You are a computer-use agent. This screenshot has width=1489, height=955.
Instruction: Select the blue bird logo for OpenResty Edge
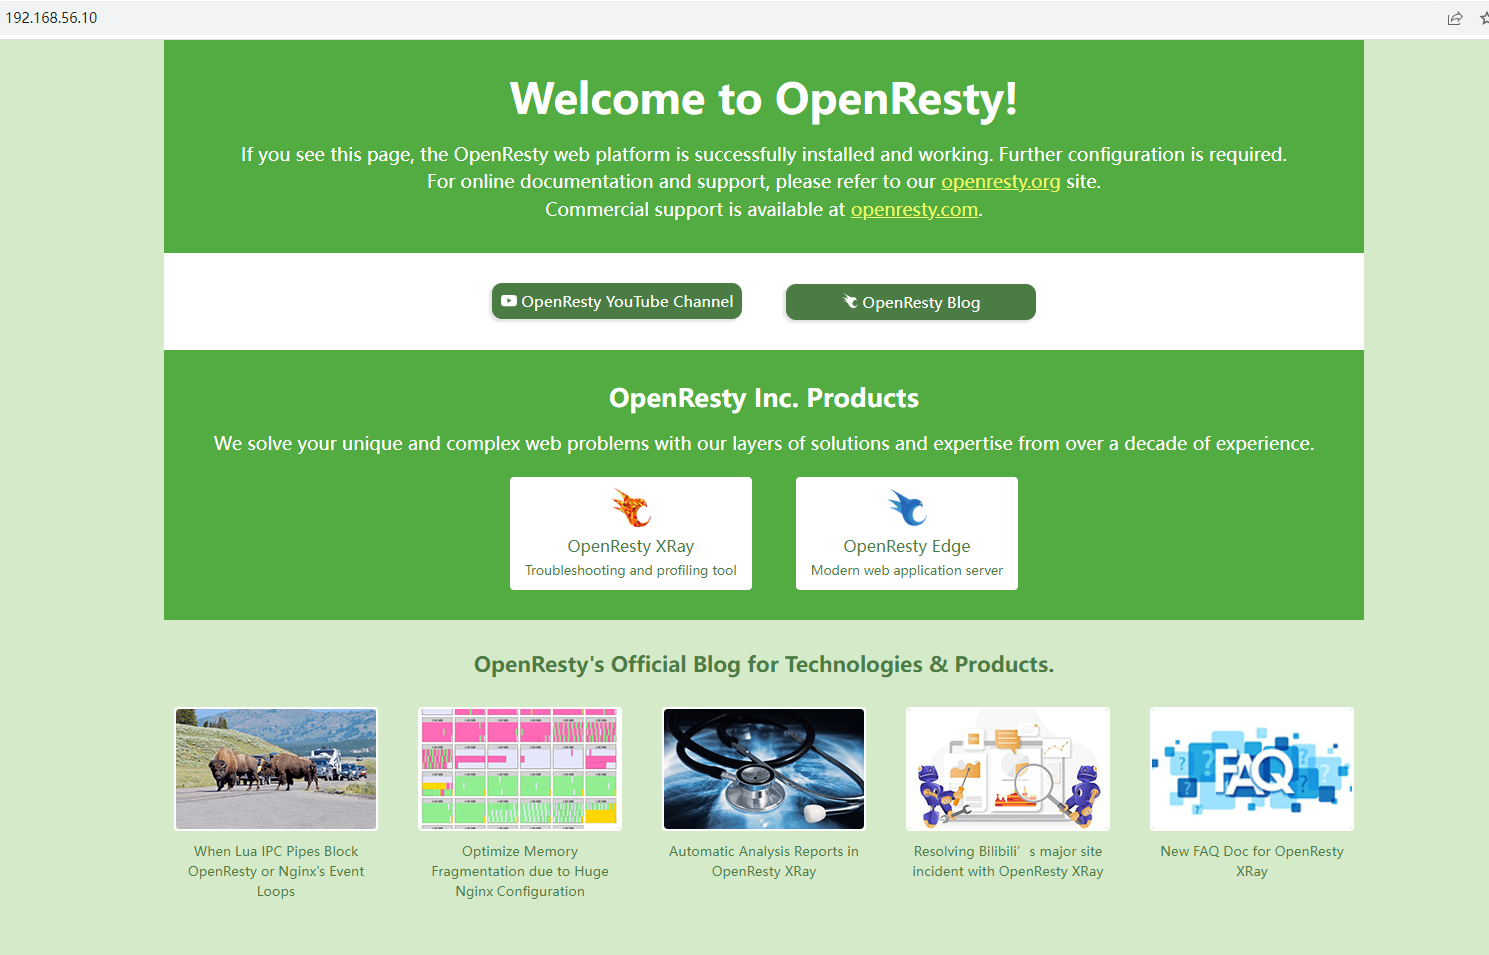tap(906, 507)
